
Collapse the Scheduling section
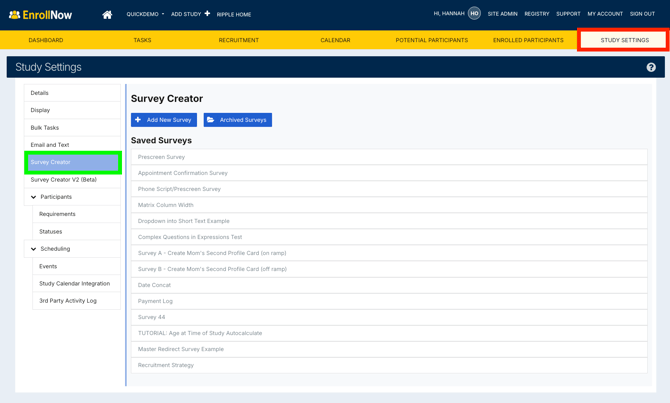click(x=33, y=249)
